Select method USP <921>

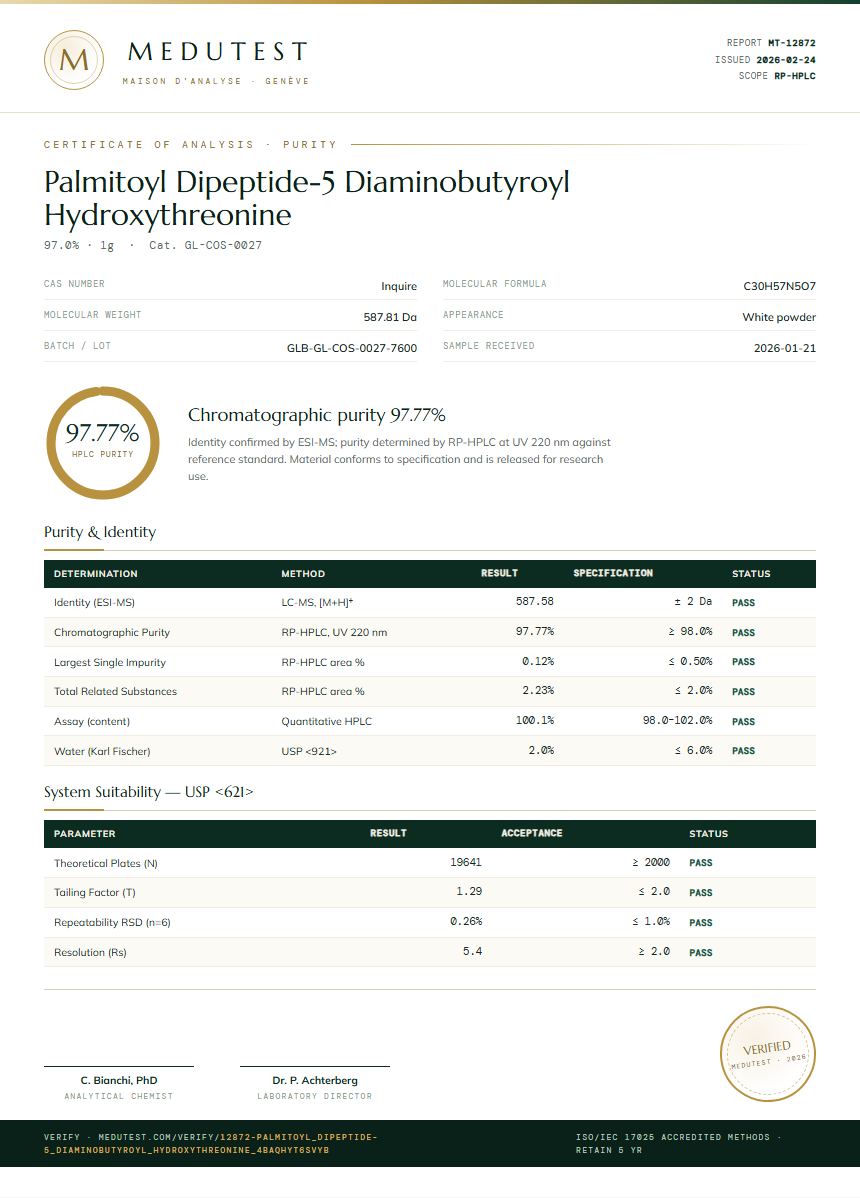pyautogui.click(x=309, y=751)
